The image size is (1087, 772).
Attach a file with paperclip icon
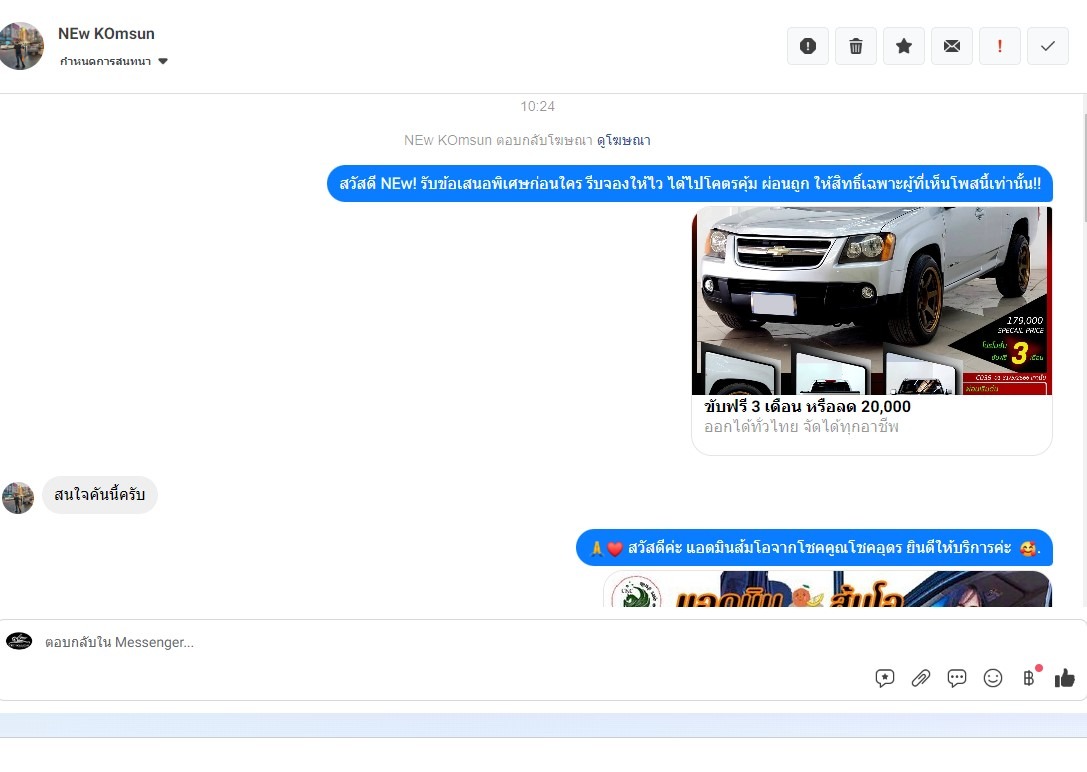point(921,678)
